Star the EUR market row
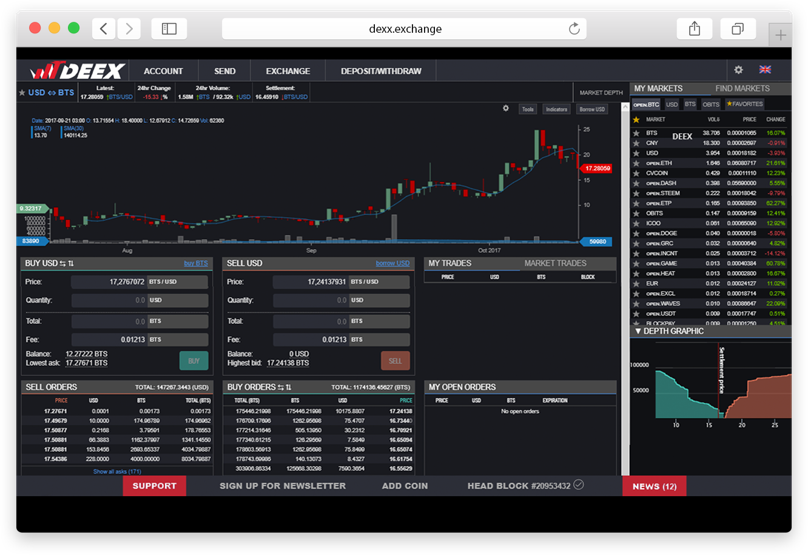The image size is (808, 555). click(636, 283)
